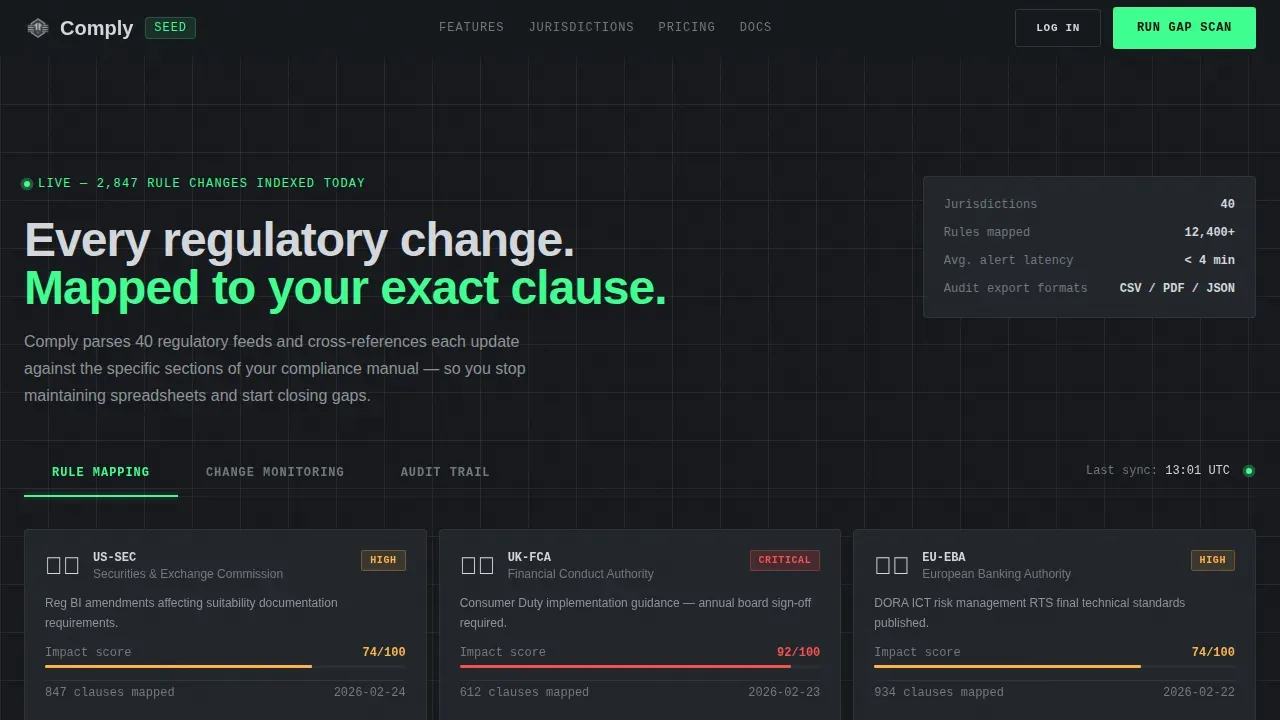Screen dimensions: 1280x720
Task: Open the Features nav link
Action: click(x=471, y=27)
